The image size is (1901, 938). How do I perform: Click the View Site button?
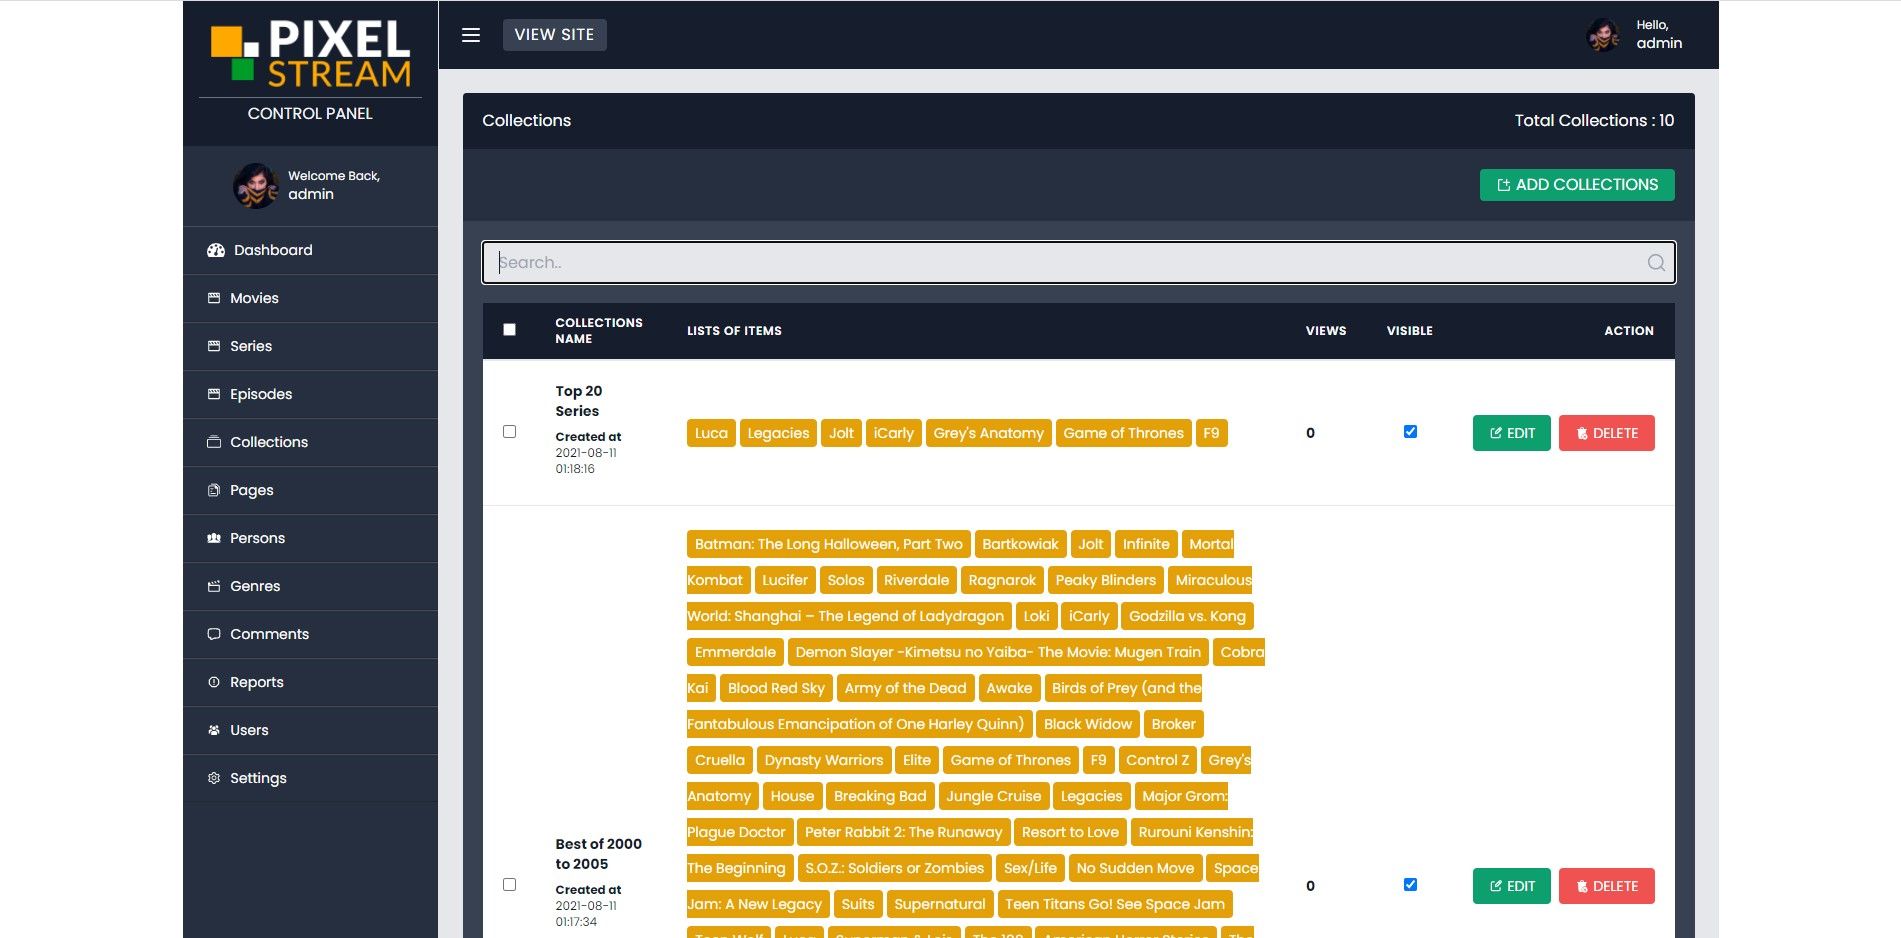[554, 35]
